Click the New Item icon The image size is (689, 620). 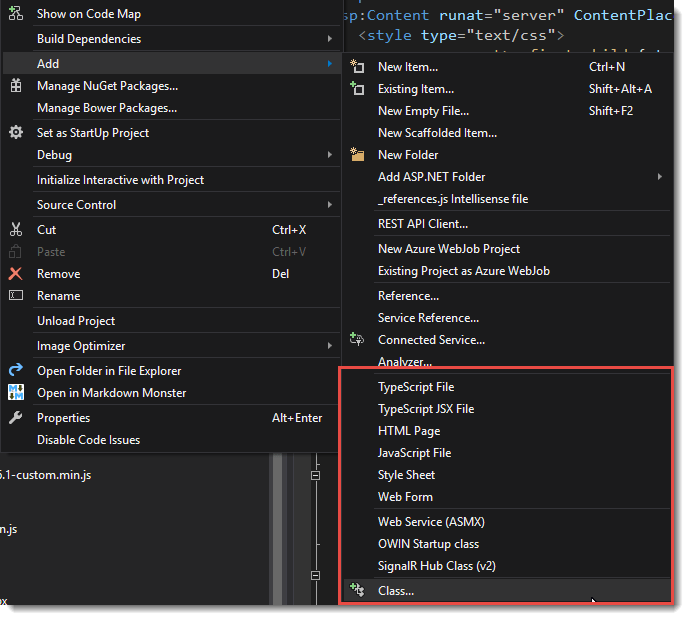357,66
